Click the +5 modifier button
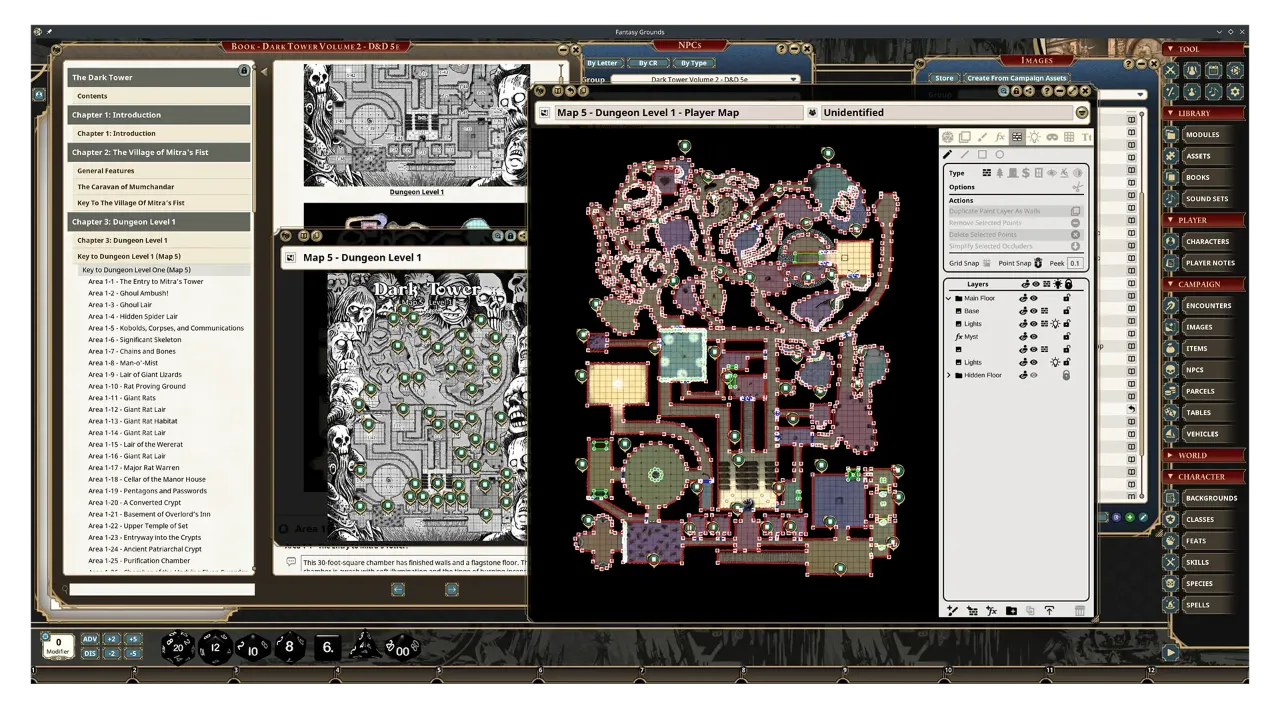This screenshot has width=1280, height=720. pyautogui.click(x=133, y=639)
